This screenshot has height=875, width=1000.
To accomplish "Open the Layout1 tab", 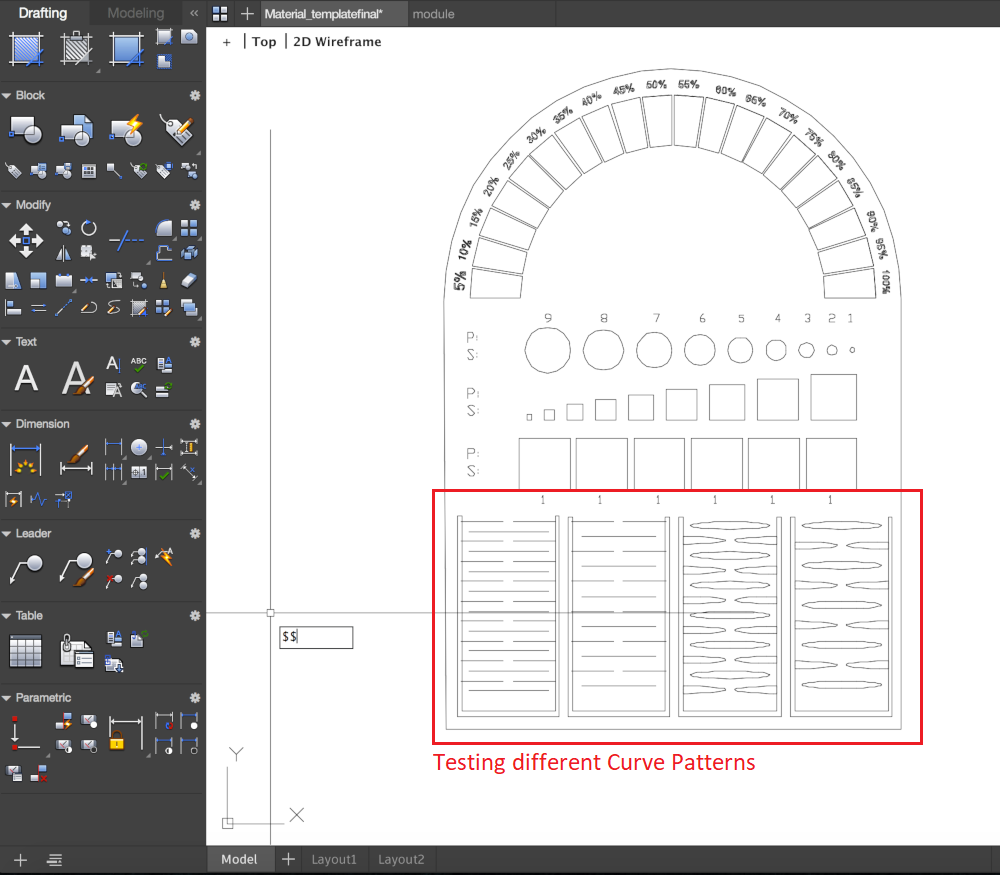I will point(334,859).
